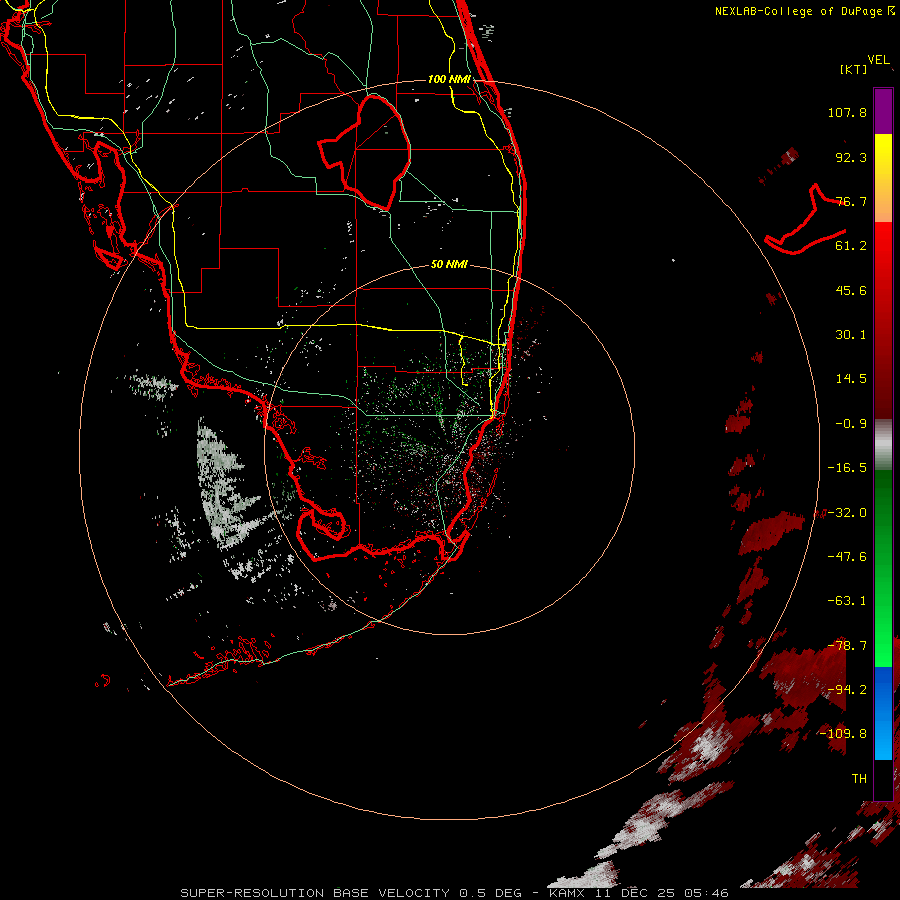Click the SUPER-RESOLUTION BASE VELOCITY caption
Viewport: 900px width, 900px height.
coord(317,893)
